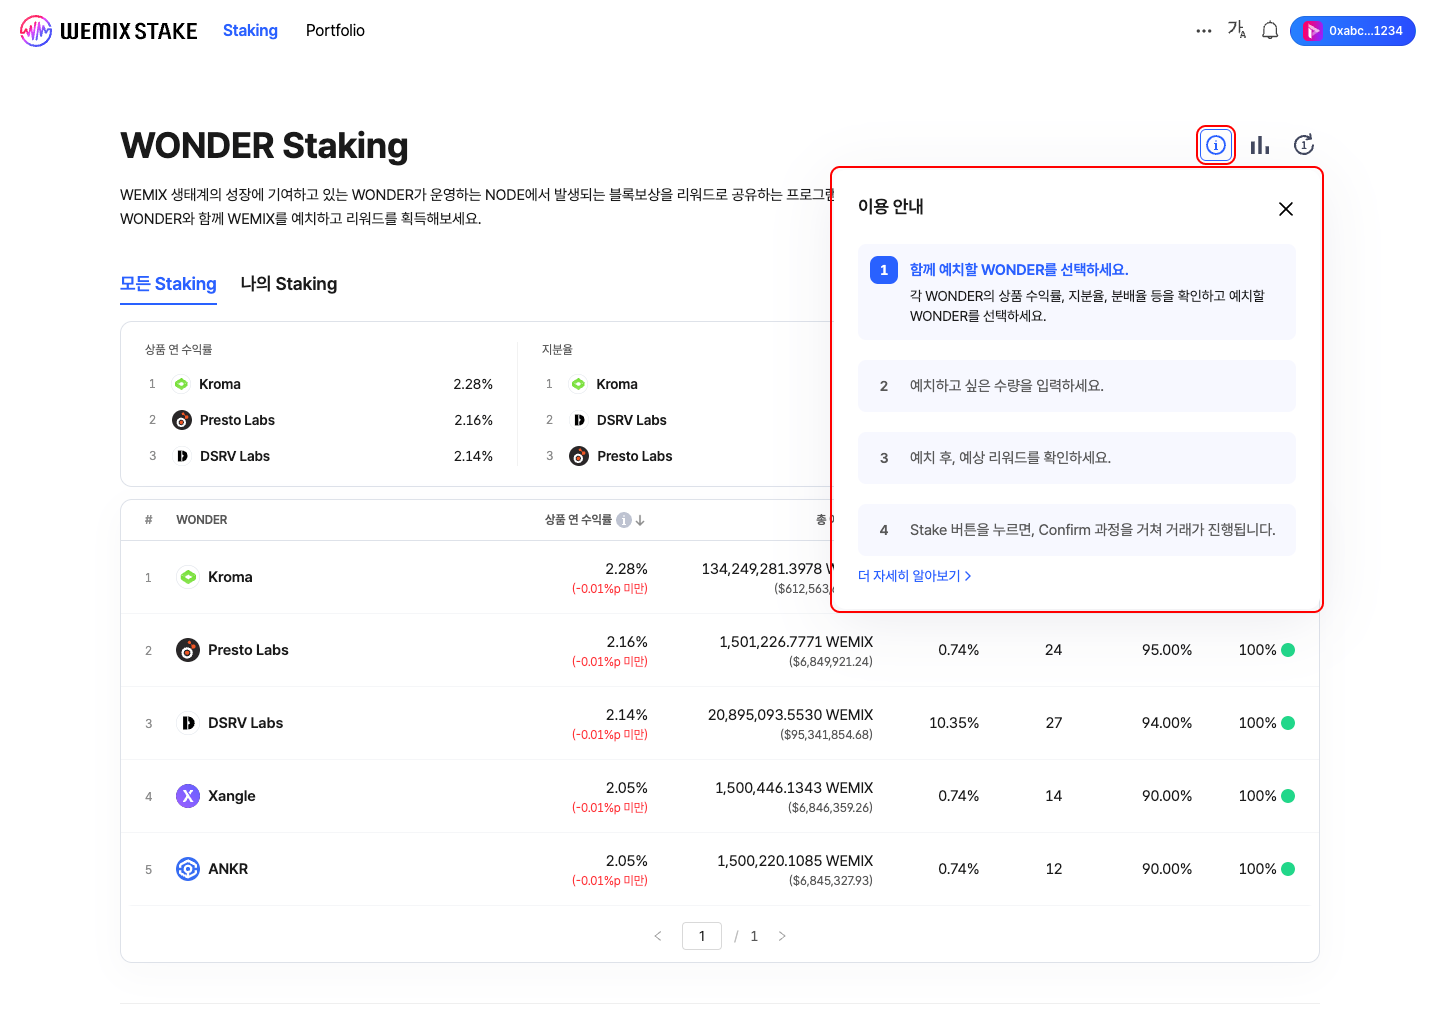Screen dimensions: 1440x1024
Task: Open the 더 자세히 알아보기 link
Action: tap(914, 576)
